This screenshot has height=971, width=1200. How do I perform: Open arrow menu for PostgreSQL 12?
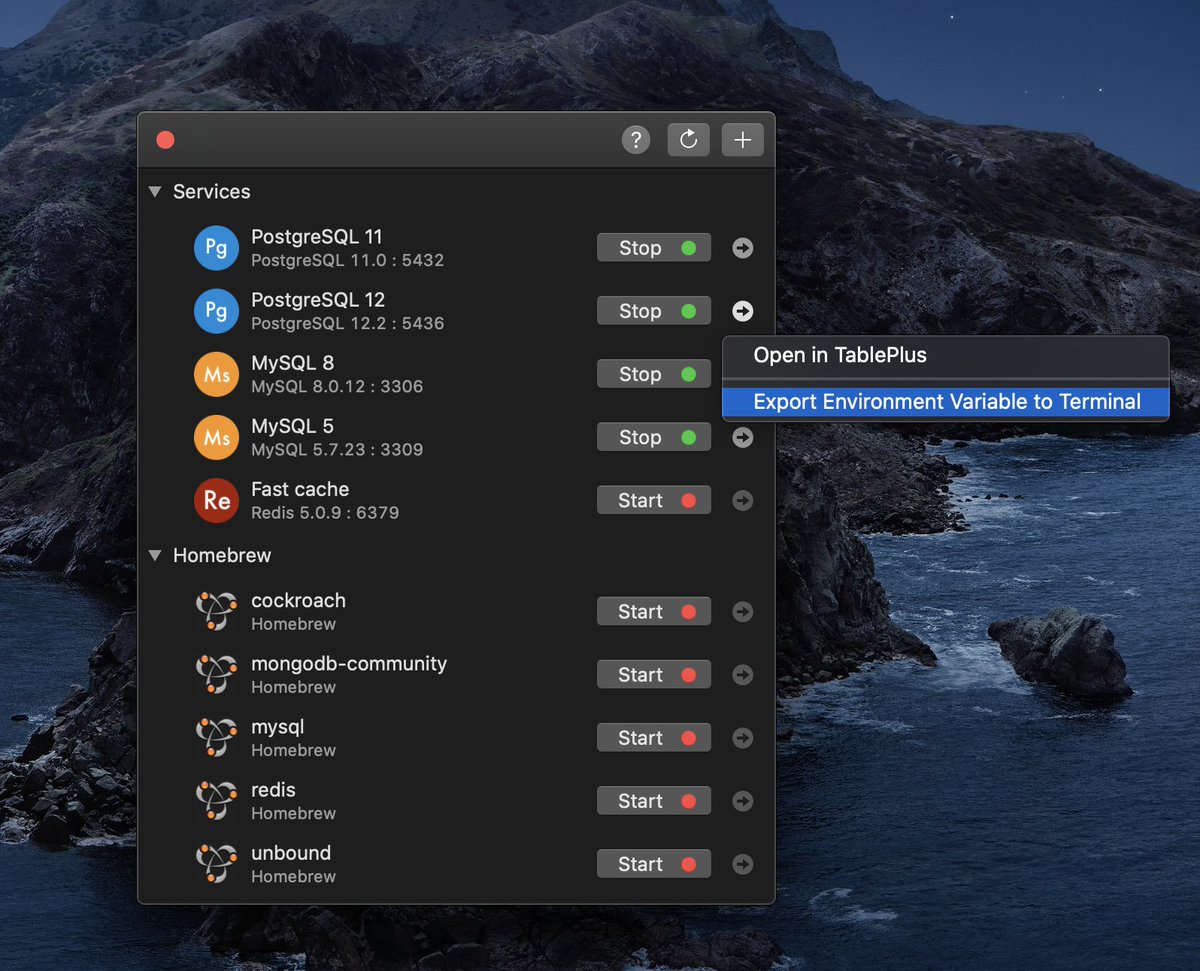pos(742,311)
